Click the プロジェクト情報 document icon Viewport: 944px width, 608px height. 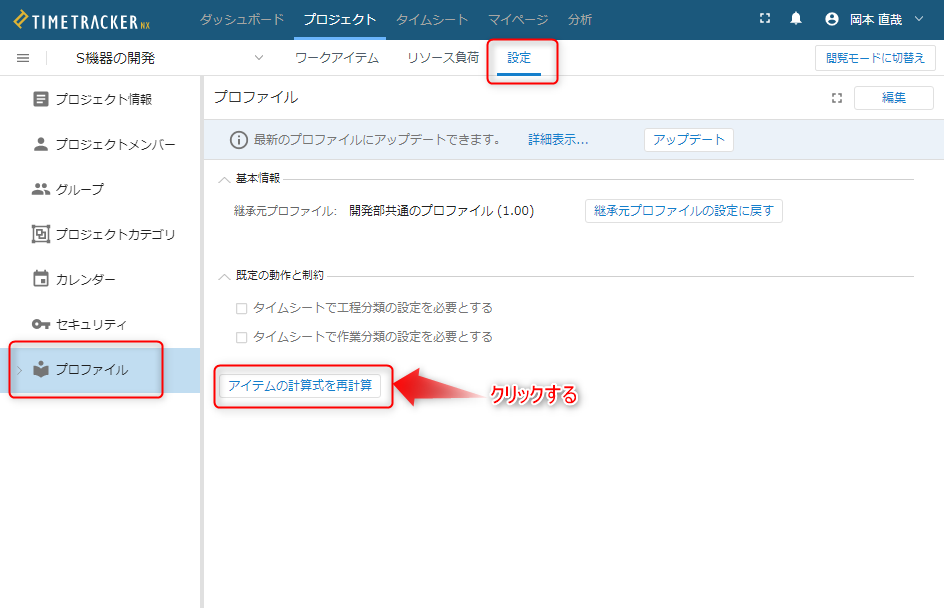(40, 99)
